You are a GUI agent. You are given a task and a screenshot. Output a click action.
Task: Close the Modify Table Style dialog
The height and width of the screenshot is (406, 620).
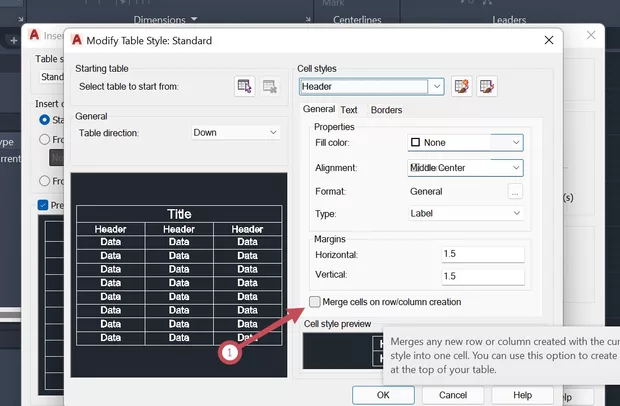click(548, 40)
